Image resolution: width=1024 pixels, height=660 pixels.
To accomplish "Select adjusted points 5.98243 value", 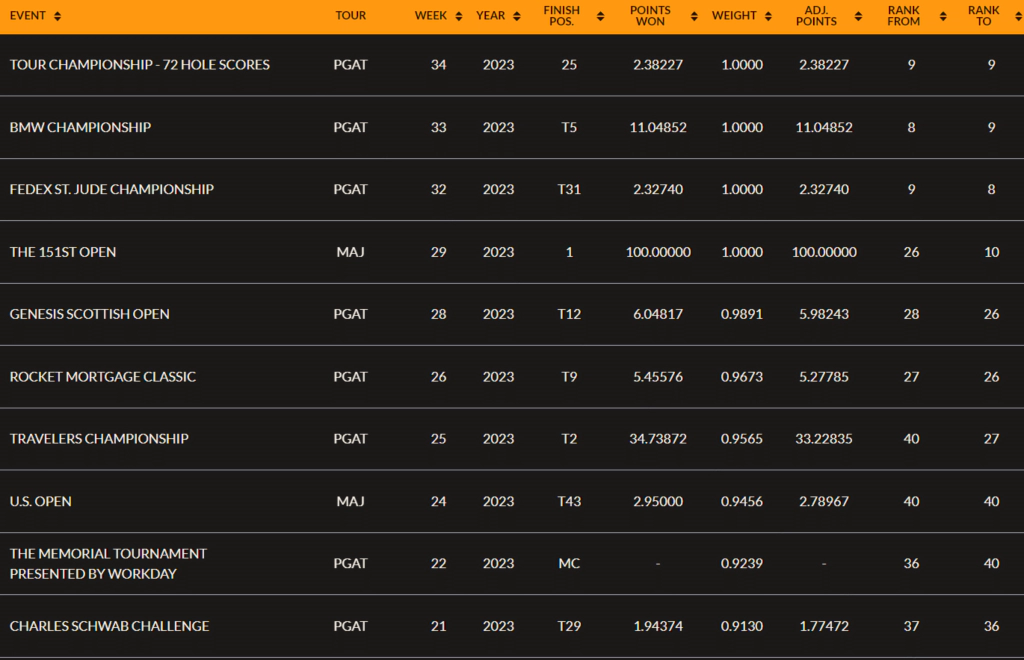I will click(824, 314).
